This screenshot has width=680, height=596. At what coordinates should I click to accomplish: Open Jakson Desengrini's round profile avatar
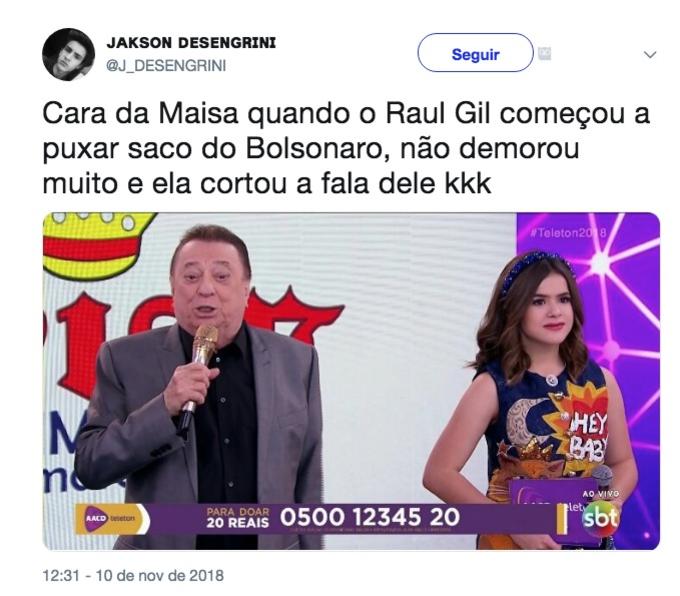69,55
